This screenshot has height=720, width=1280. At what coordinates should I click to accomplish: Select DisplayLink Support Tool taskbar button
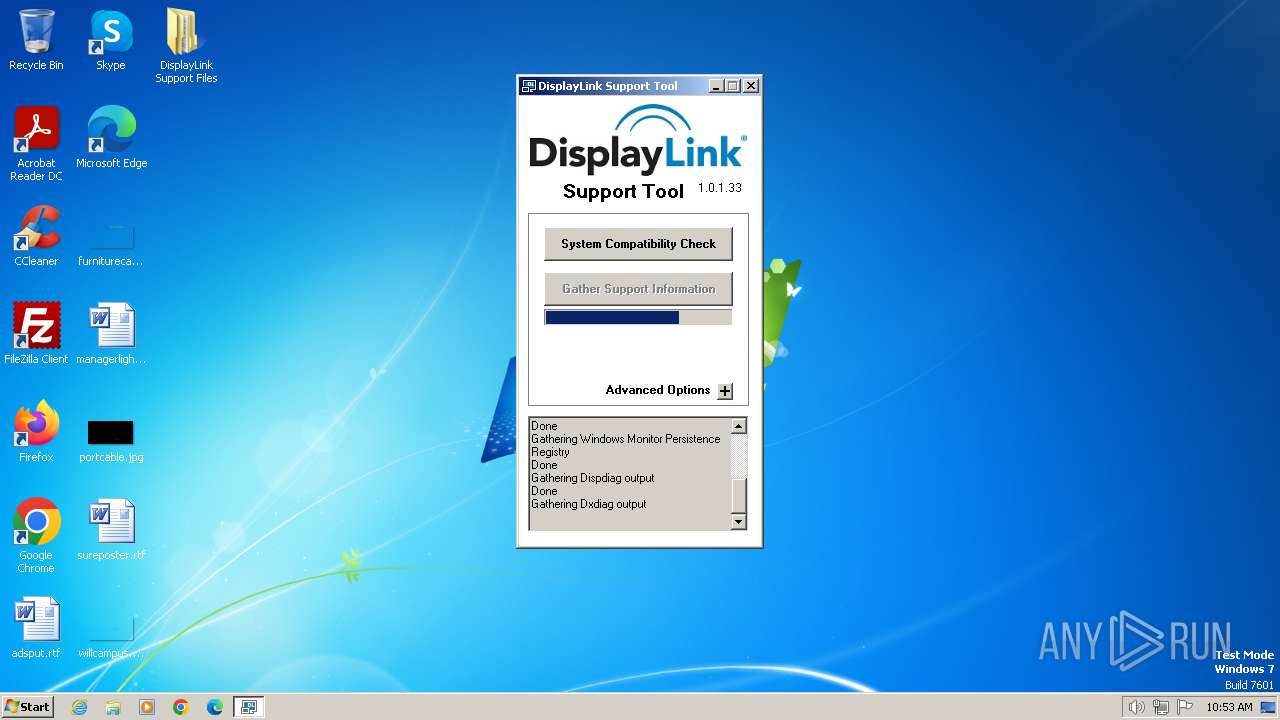coord(249,707)
